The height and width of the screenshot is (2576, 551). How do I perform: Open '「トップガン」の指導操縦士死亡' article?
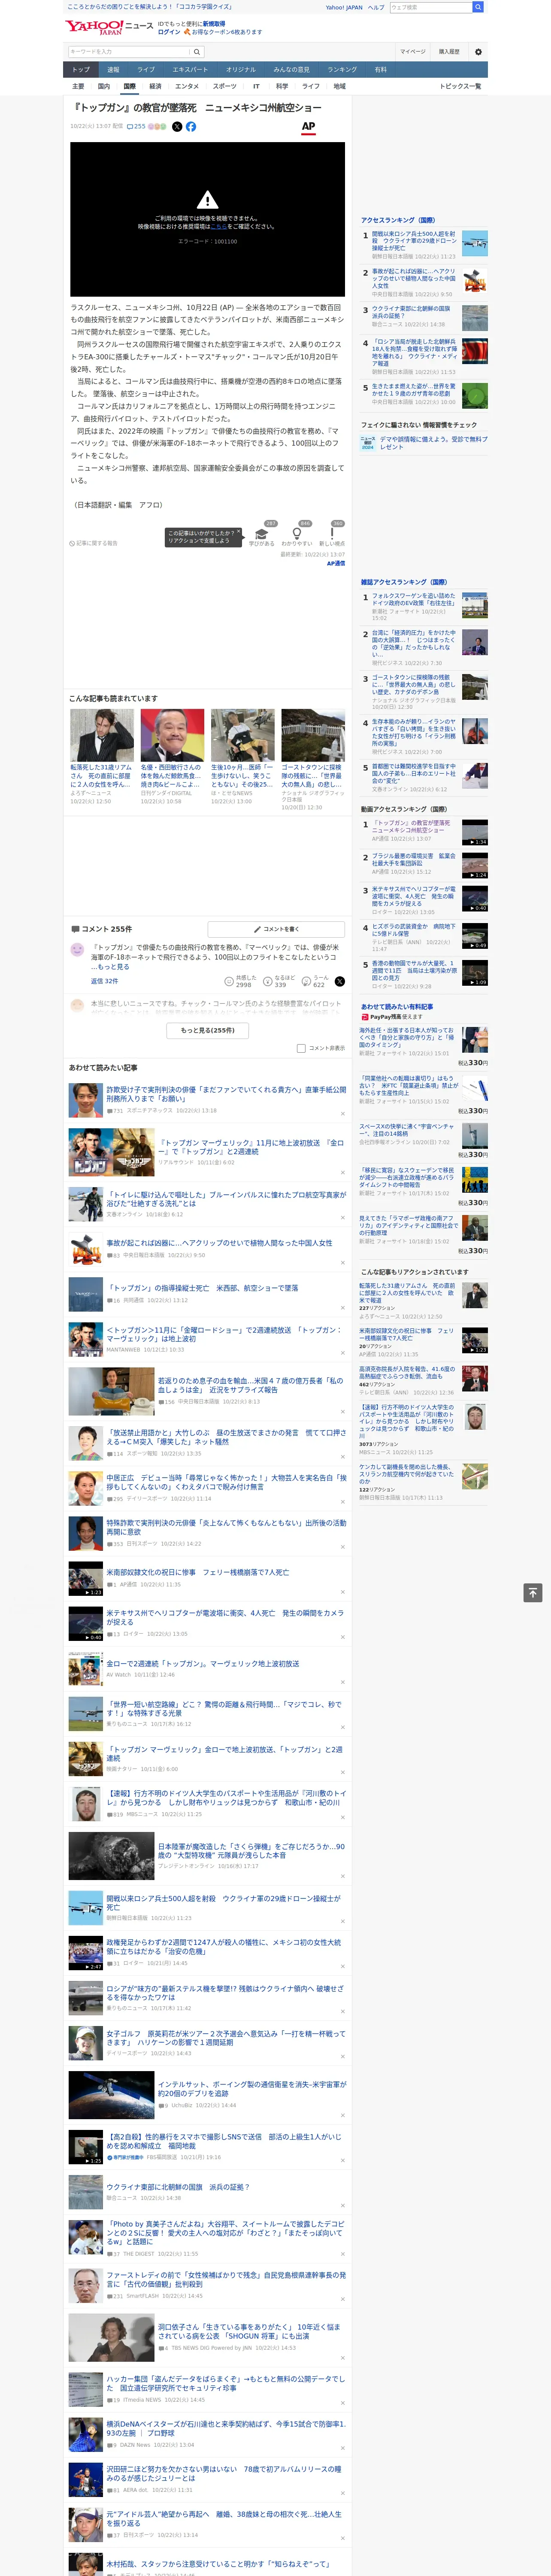[202, 1288]
